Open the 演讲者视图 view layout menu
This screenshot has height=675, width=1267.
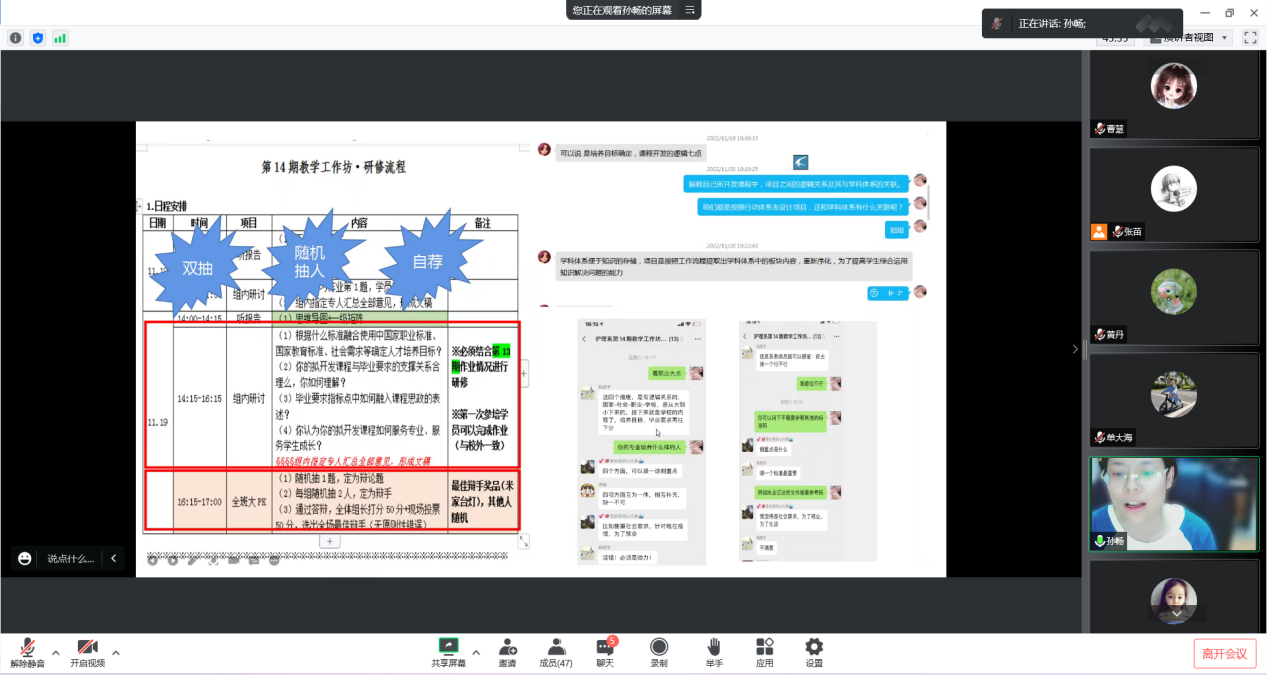pyautogui.click(x=1186, y=37)
